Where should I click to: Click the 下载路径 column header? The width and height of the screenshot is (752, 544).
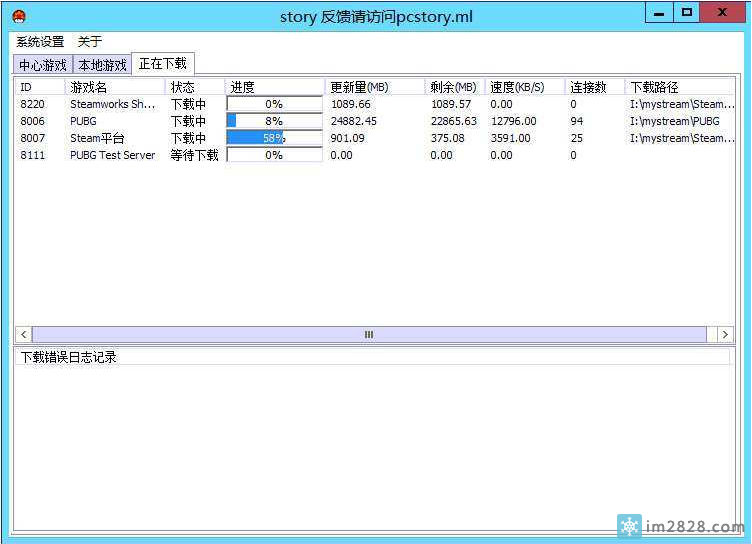pyautogui.click(x=680, y=87)
